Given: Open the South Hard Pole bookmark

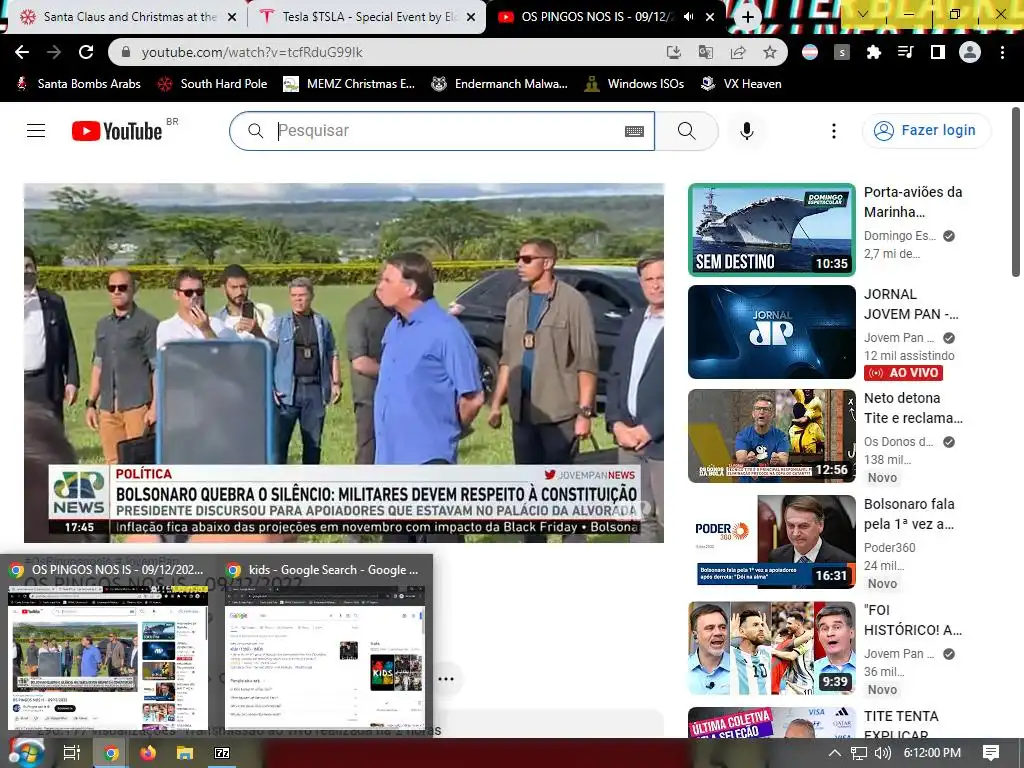Looking at the screenshot, I should (212, 84).
